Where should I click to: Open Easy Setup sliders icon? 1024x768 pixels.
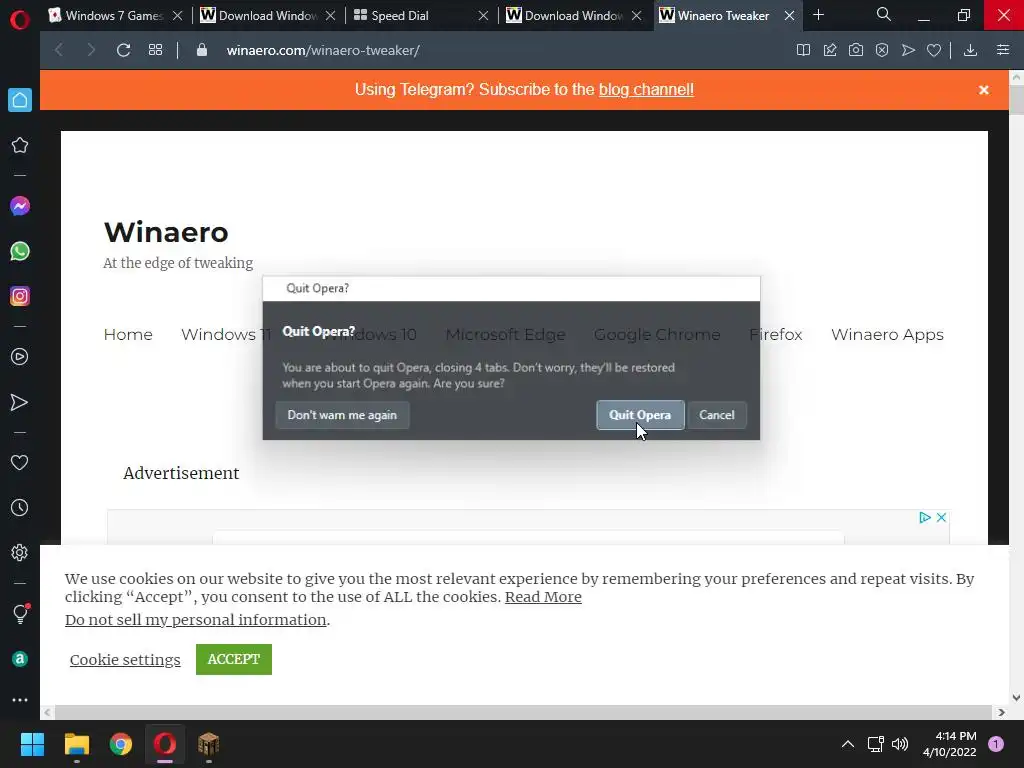(1003, 50)
